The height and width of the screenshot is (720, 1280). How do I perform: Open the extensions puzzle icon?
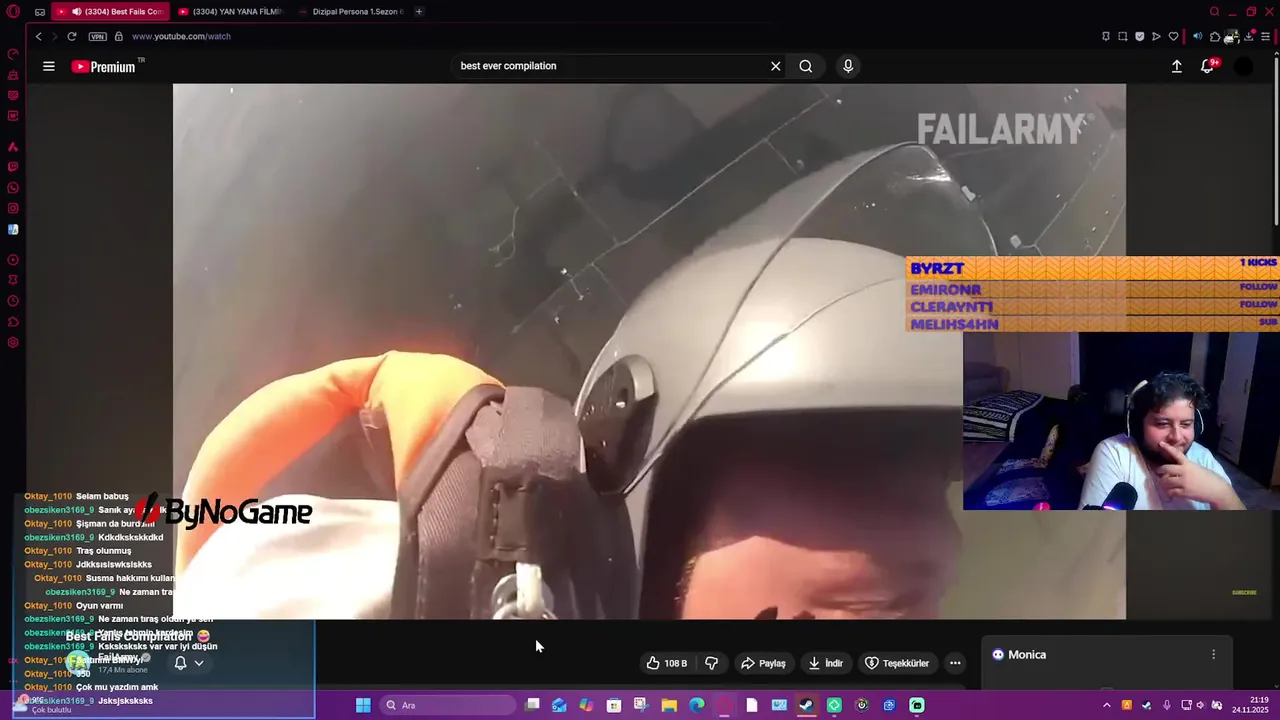(x=1215, y=36)
